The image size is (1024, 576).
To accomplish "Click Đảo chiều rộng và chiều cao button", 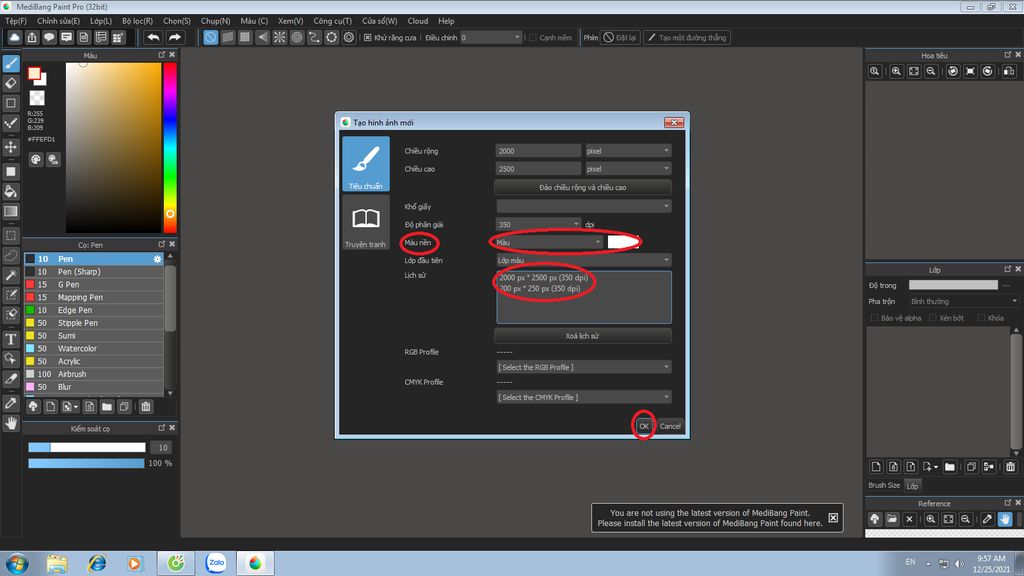I will pos(583,187).
